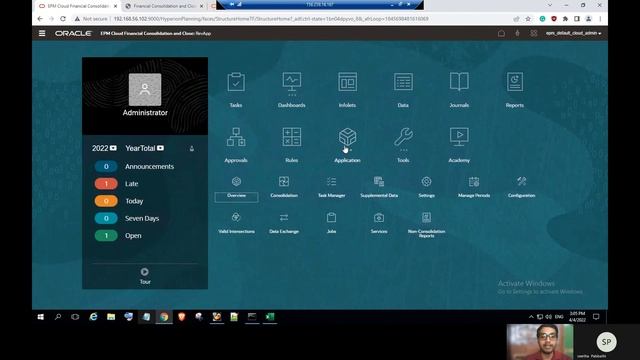Open the Approvals card icon

236,137
